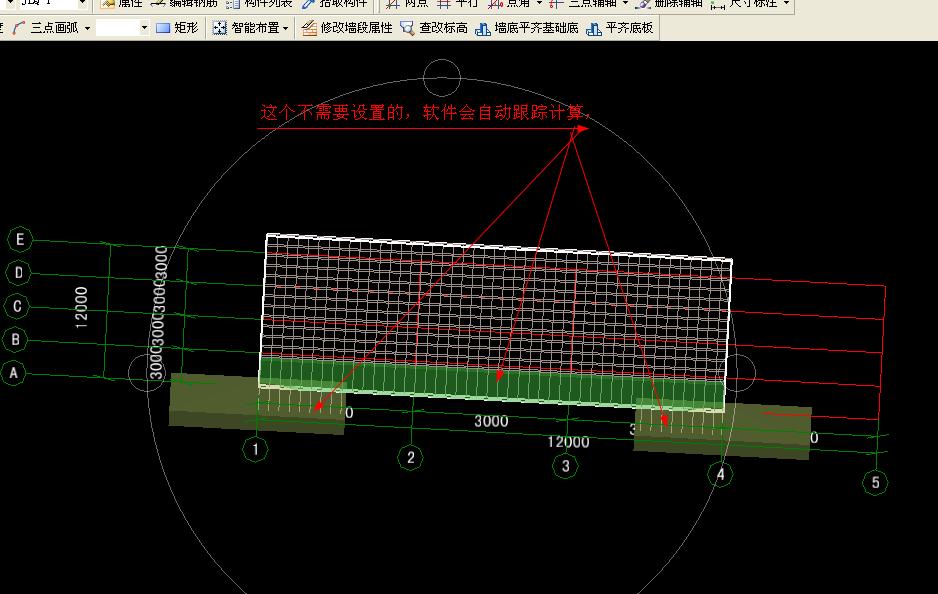
Task: Expand the 尺寸标注 dropdown arrow
Action: point(786,4)
